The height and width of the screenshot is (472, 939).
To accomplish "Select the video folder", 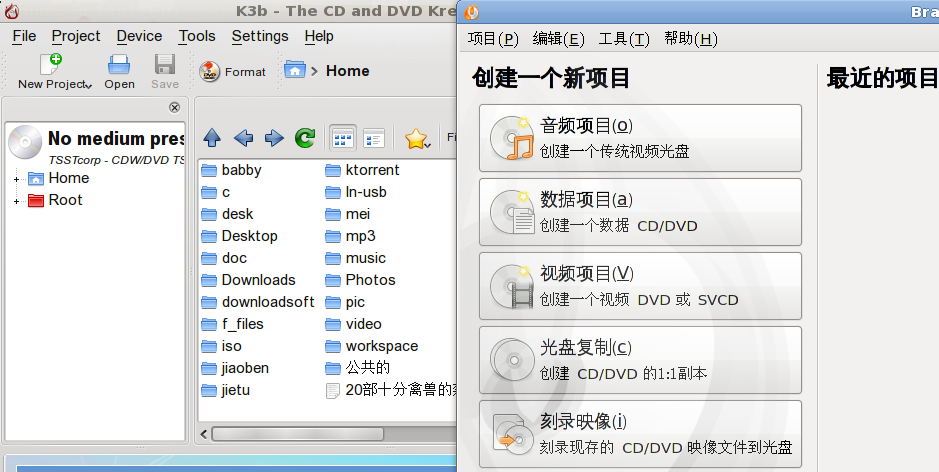I will point(353,324).
